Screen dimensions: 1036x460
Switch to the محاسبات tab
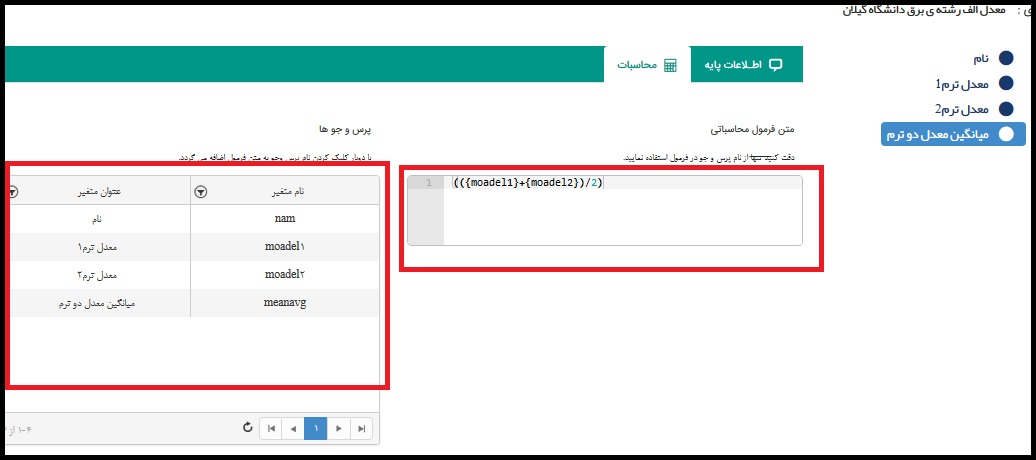646,65
